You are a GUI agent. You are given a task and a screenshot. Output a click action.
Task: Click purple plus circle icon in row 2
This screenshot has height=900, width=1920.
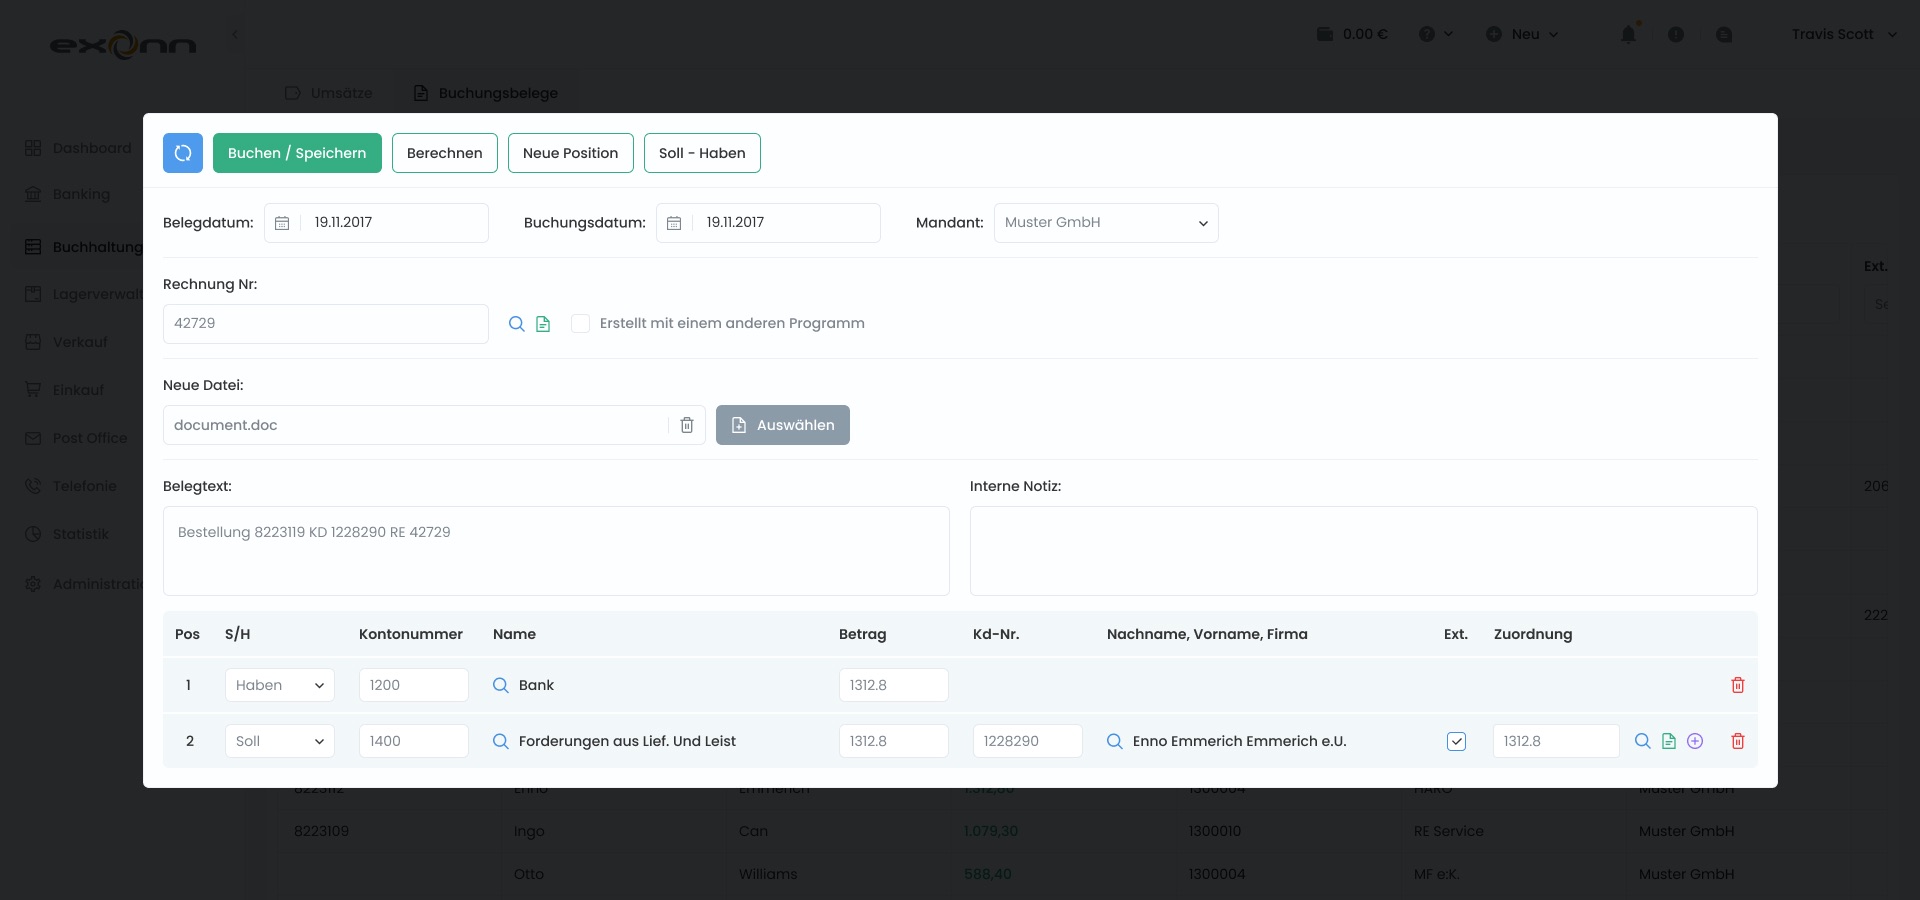click(x=1695, y=741)
